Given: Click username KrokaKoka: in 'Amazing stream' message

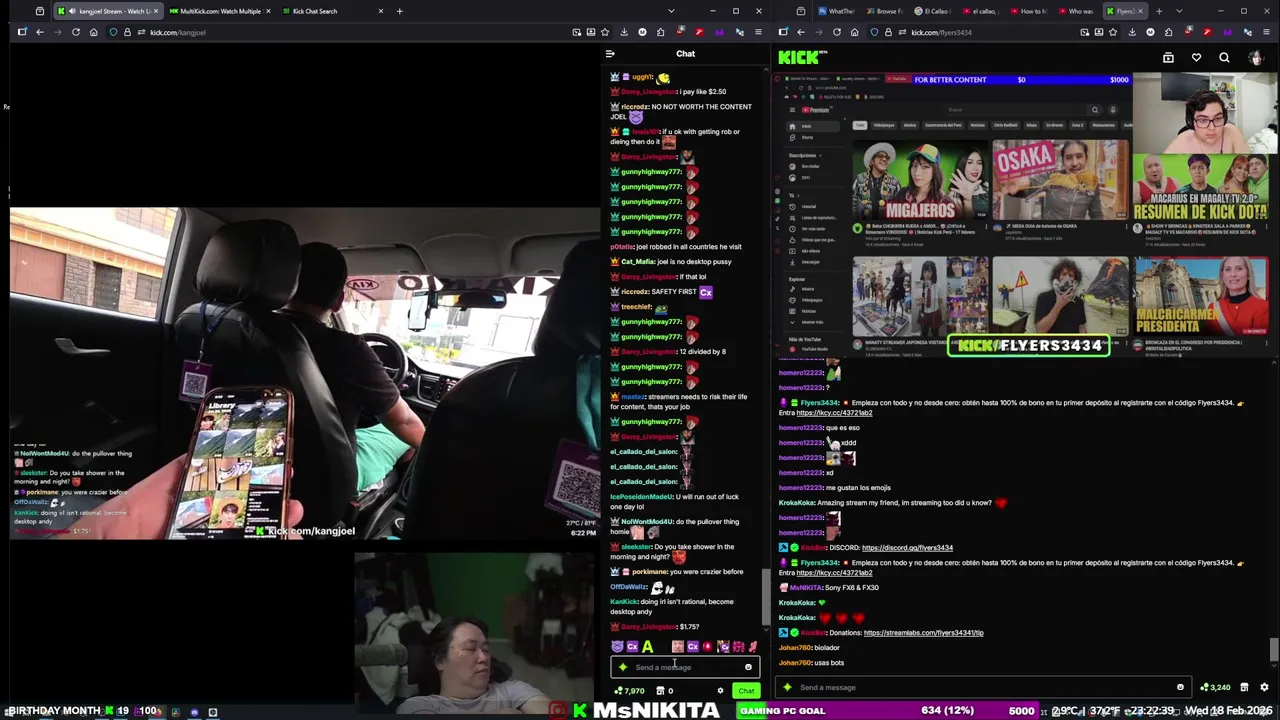Looking at the screenshot, I should click(797, 503).
